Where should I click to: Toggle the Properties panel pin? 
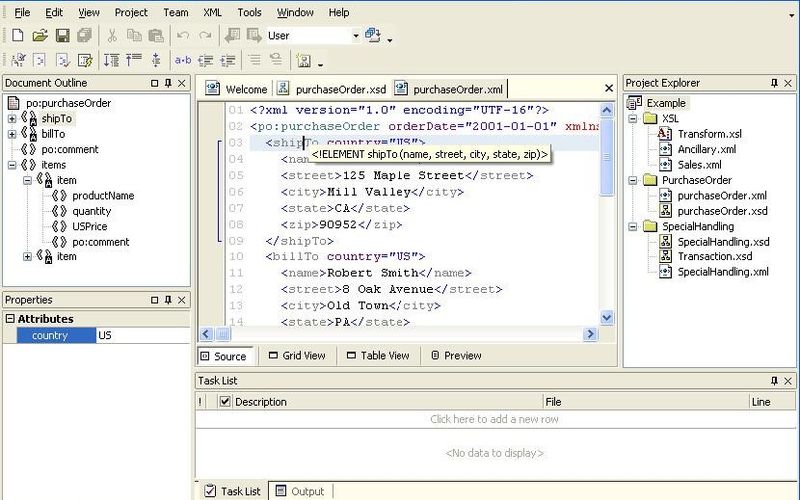pos(168,299)
